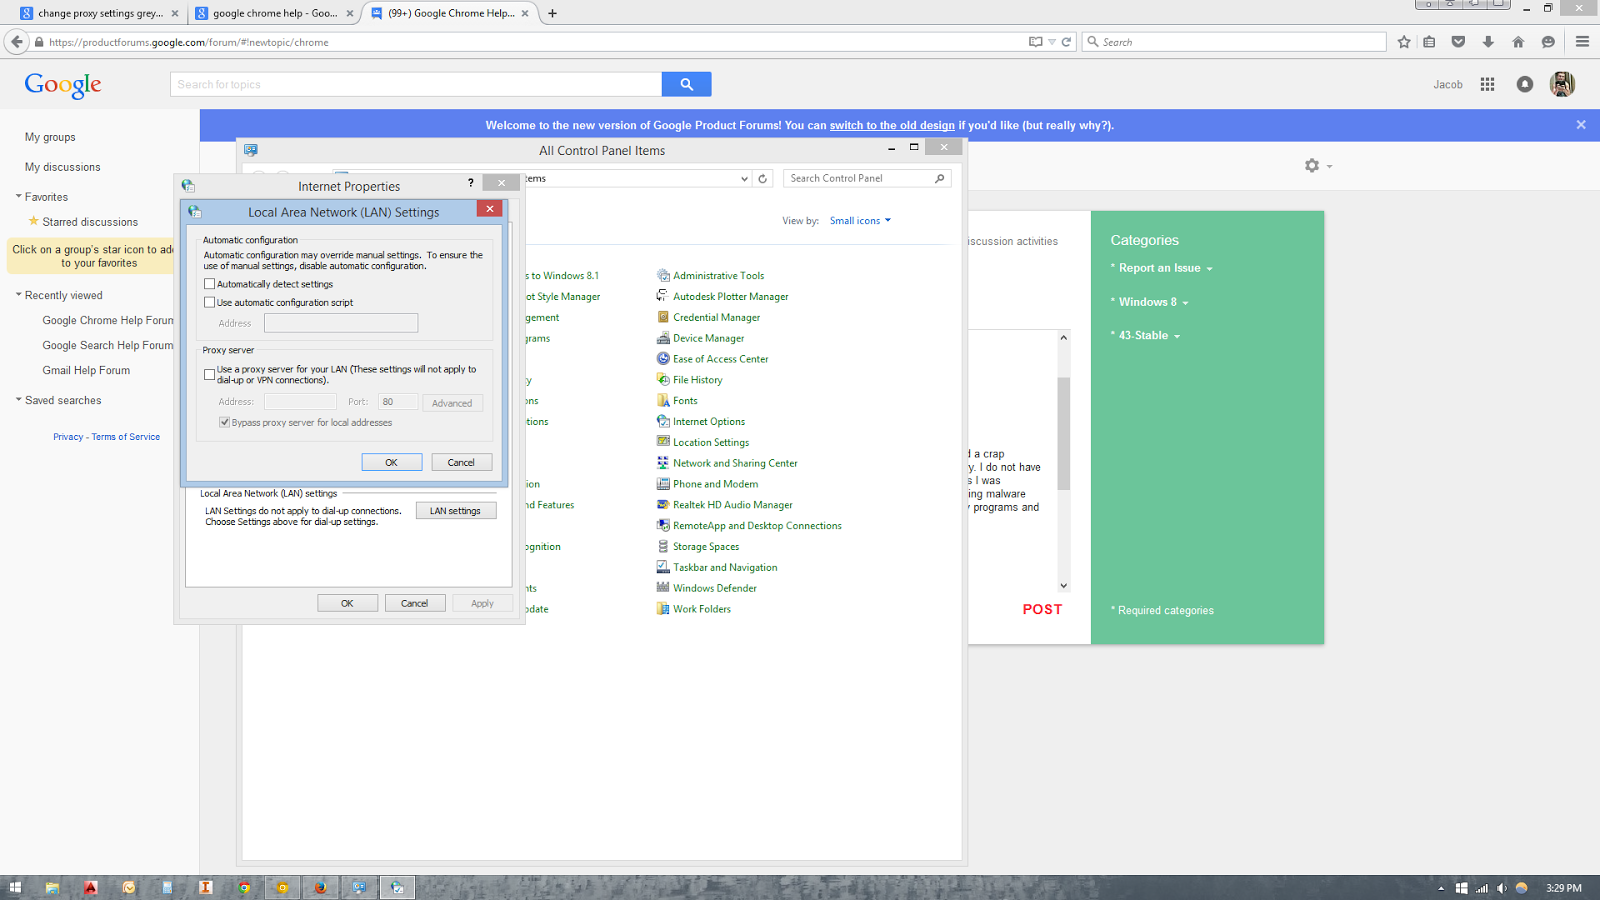Enable Use a proxy server for LAN
1600x900 pixels.
pos(210,374)
